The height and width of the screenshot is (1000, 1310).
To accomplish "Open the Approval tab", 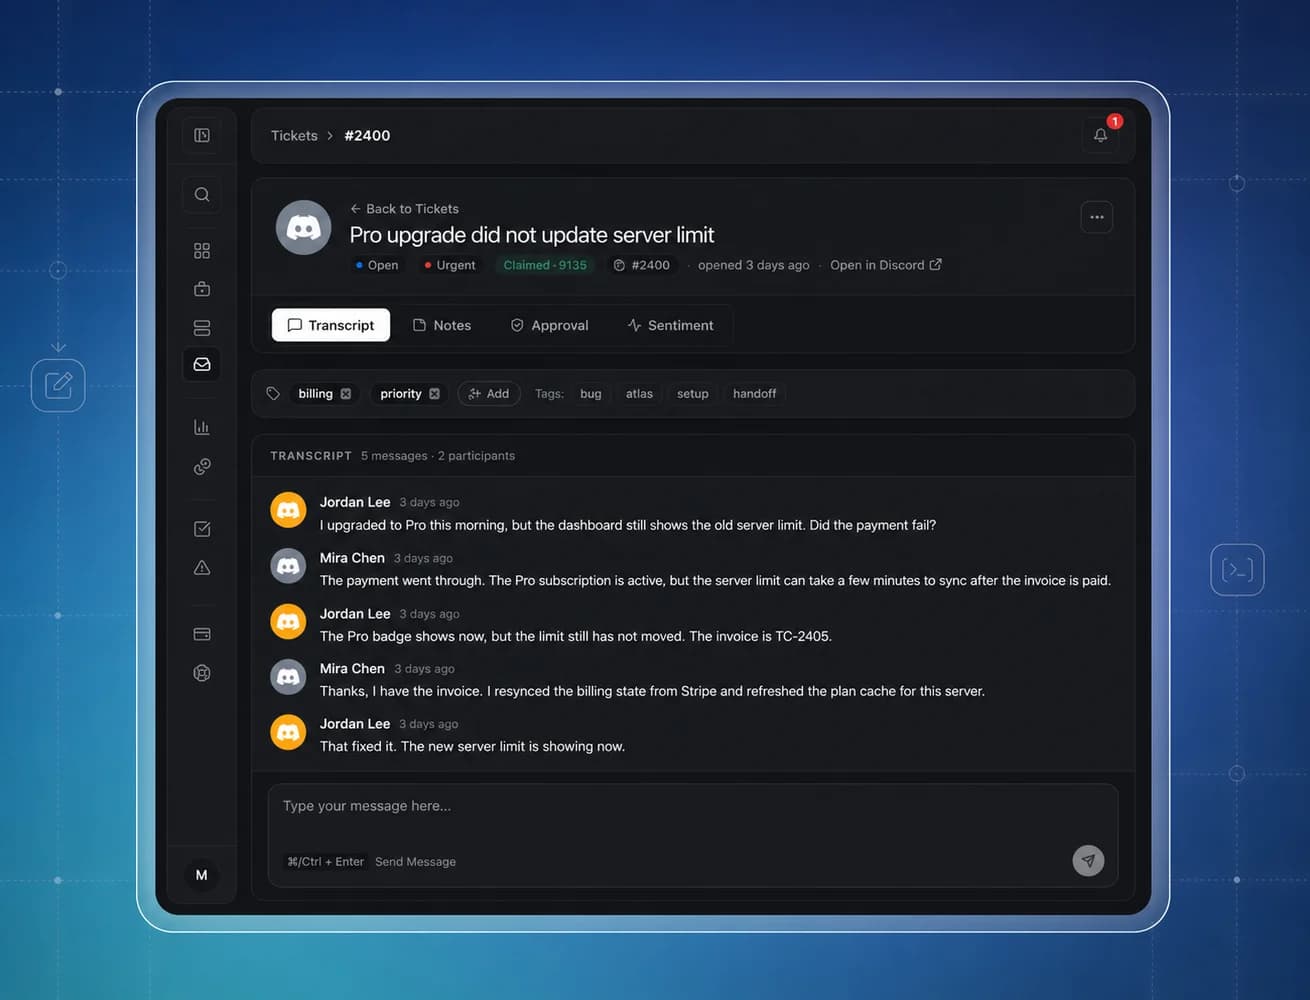I will point(550,325).
